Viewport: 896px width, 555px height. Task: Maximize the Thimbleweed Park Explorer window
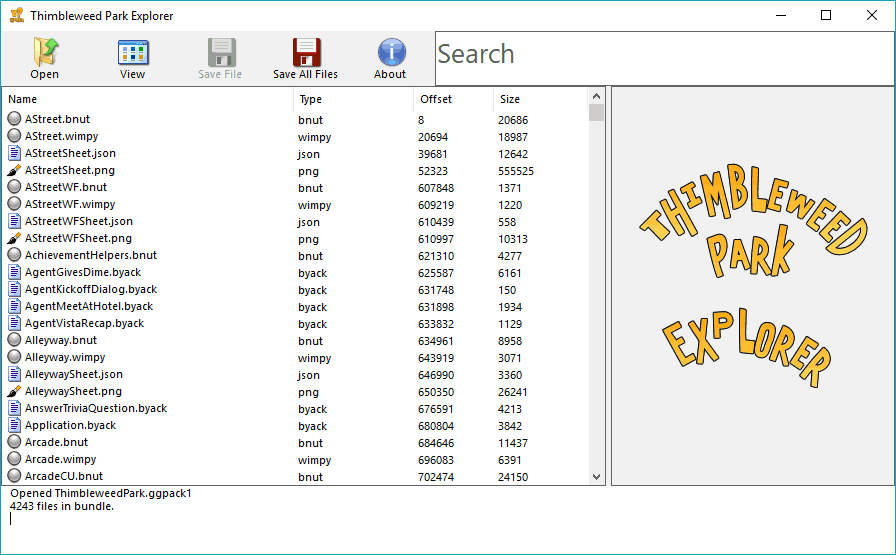826,15
